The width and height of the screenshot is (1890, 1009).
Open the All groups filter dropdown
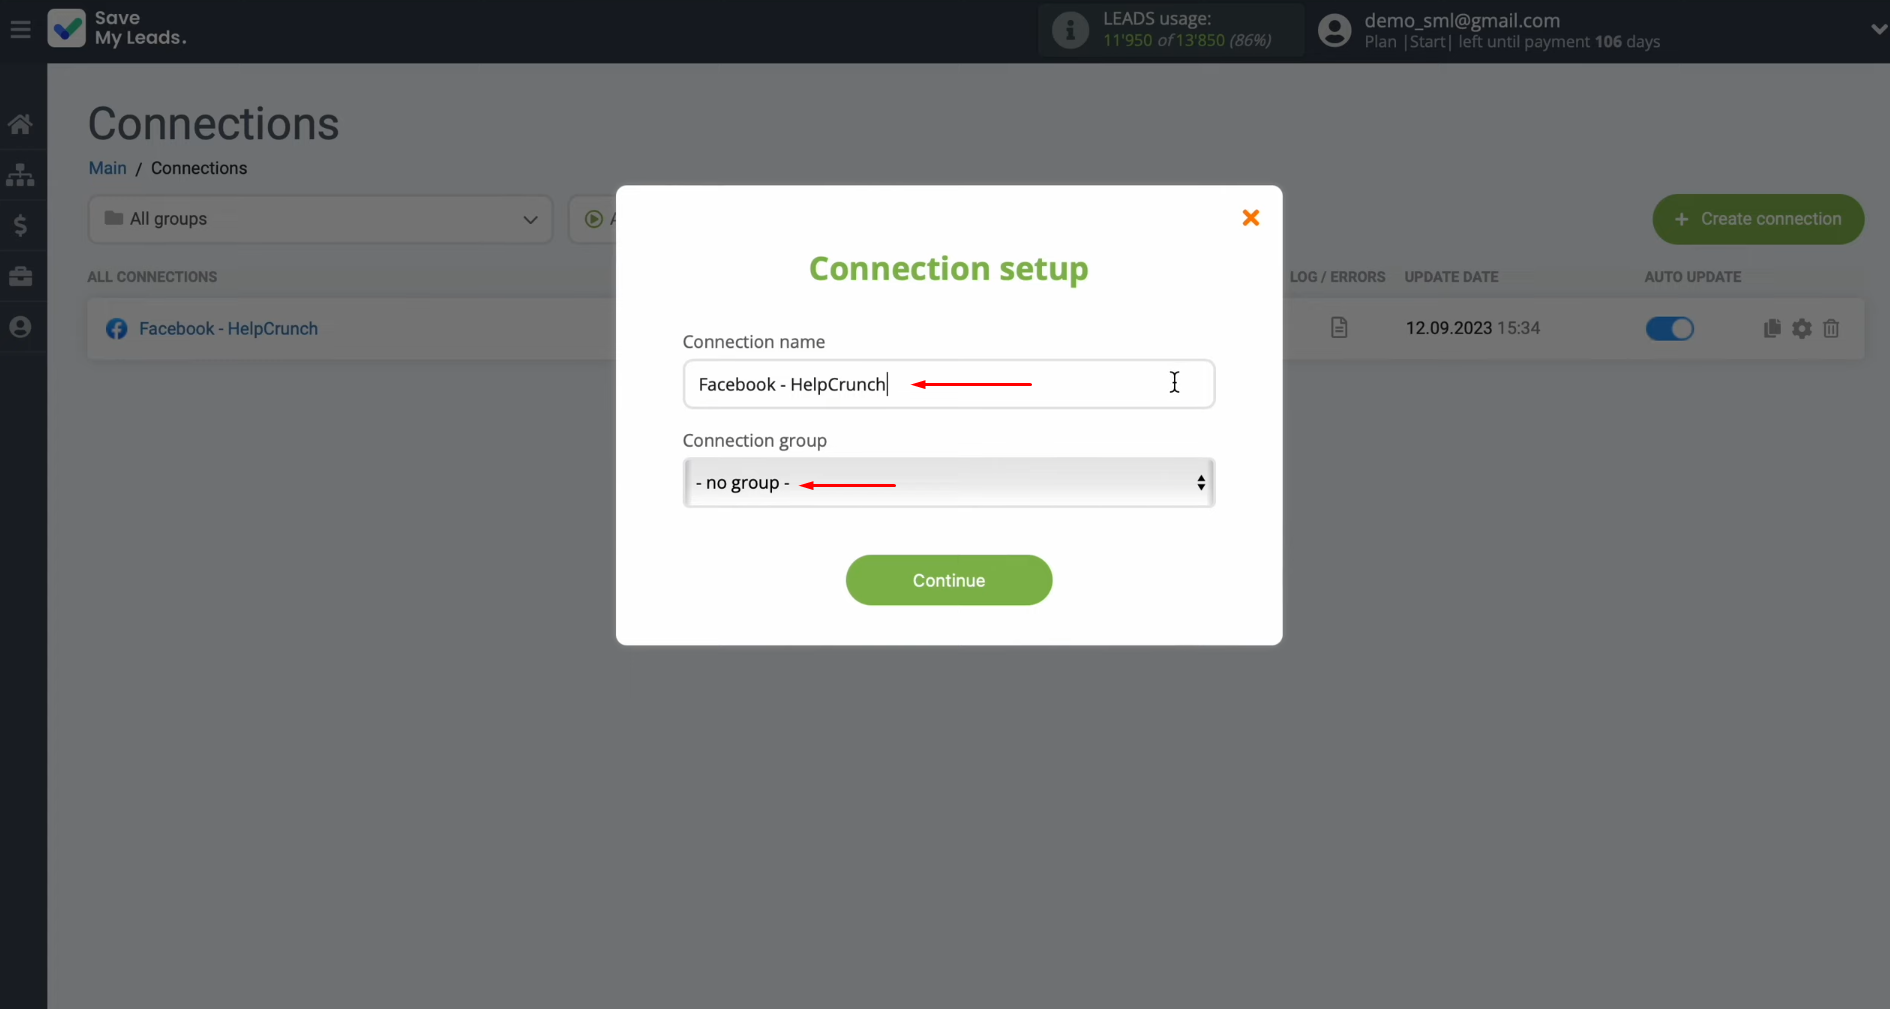pos(320,219)
